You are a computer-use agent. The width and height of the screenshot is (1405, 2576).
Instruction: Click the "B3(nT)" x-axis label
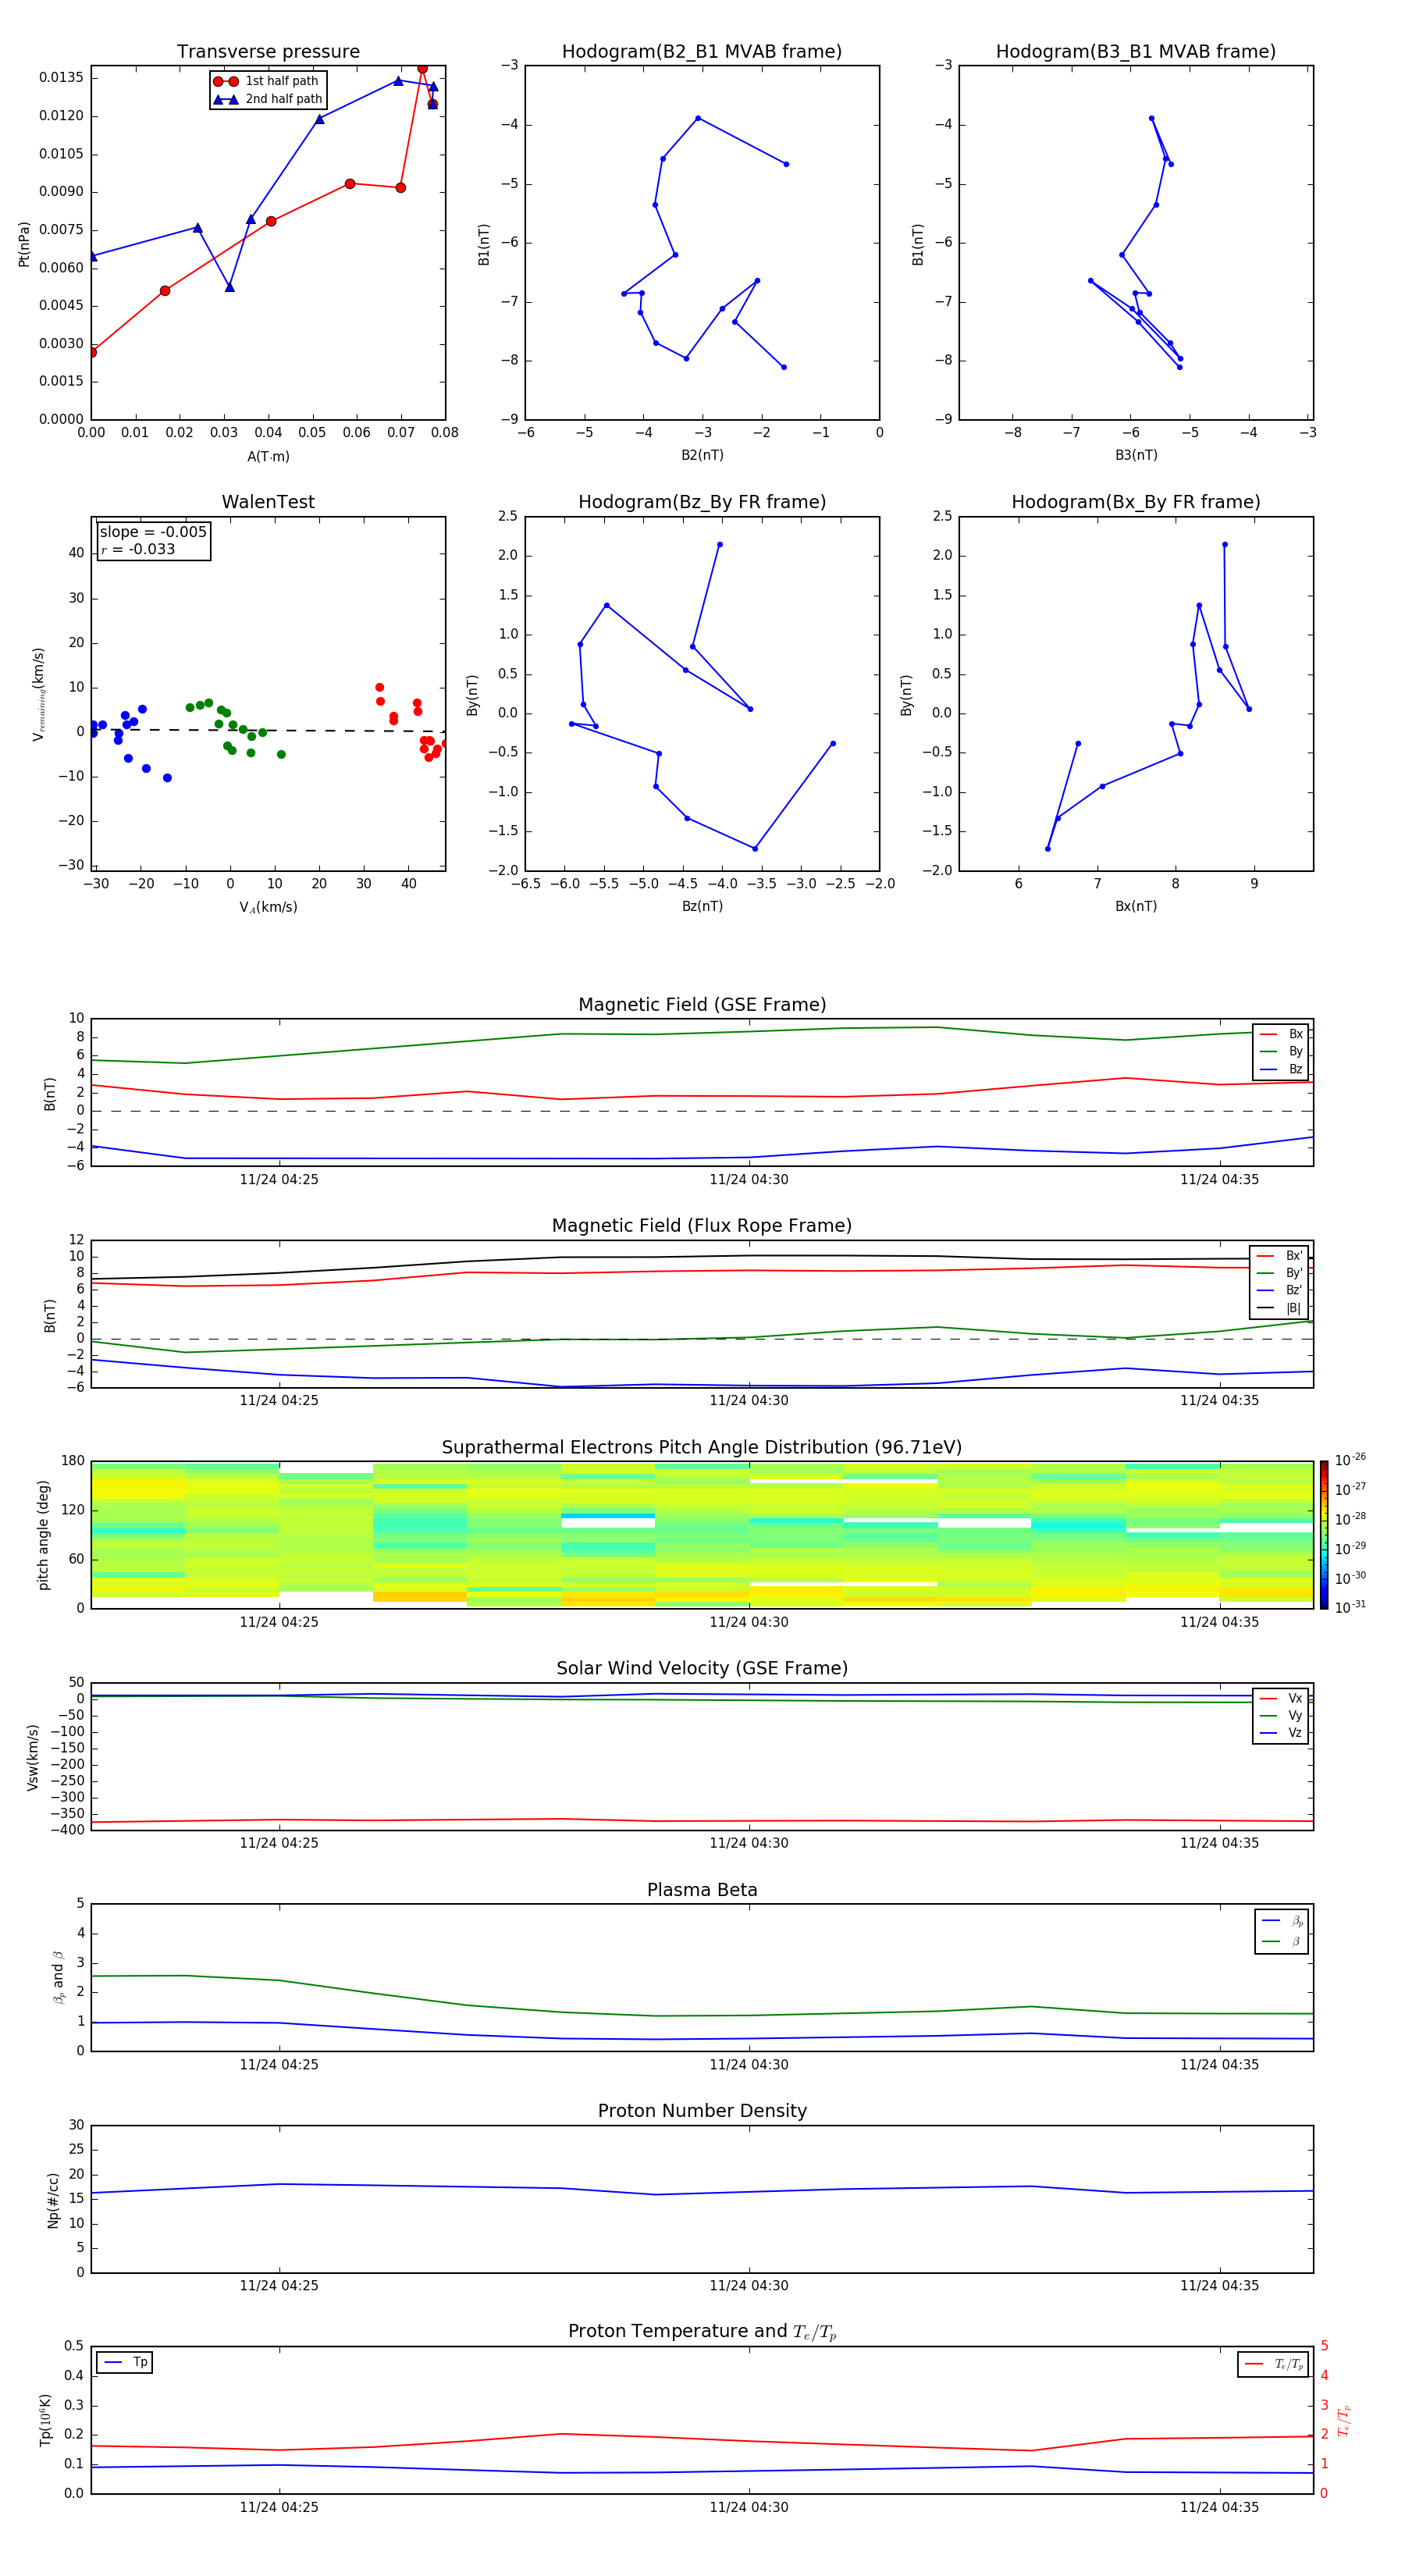[x=1136, y=455]
